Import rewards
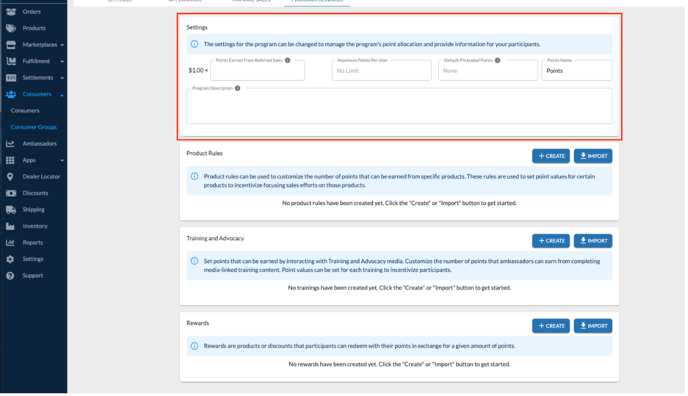The image size is (688, 396). coord(593,326)
